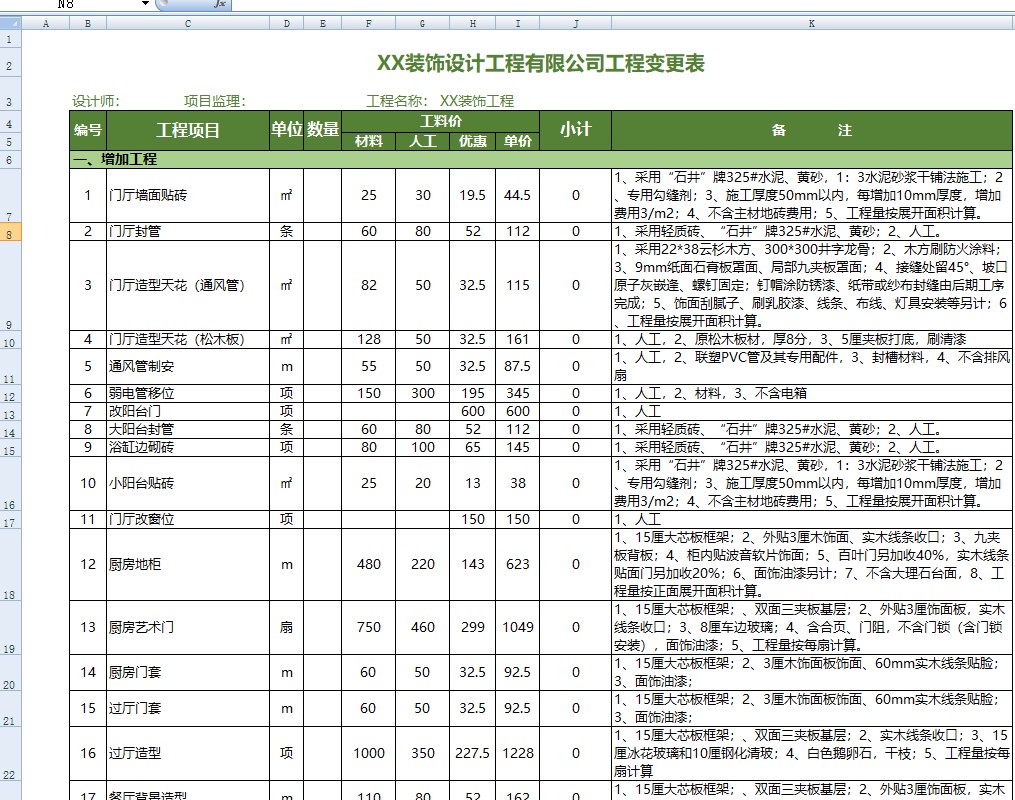Select the 大阳台封管 item cell

(188, 429)
